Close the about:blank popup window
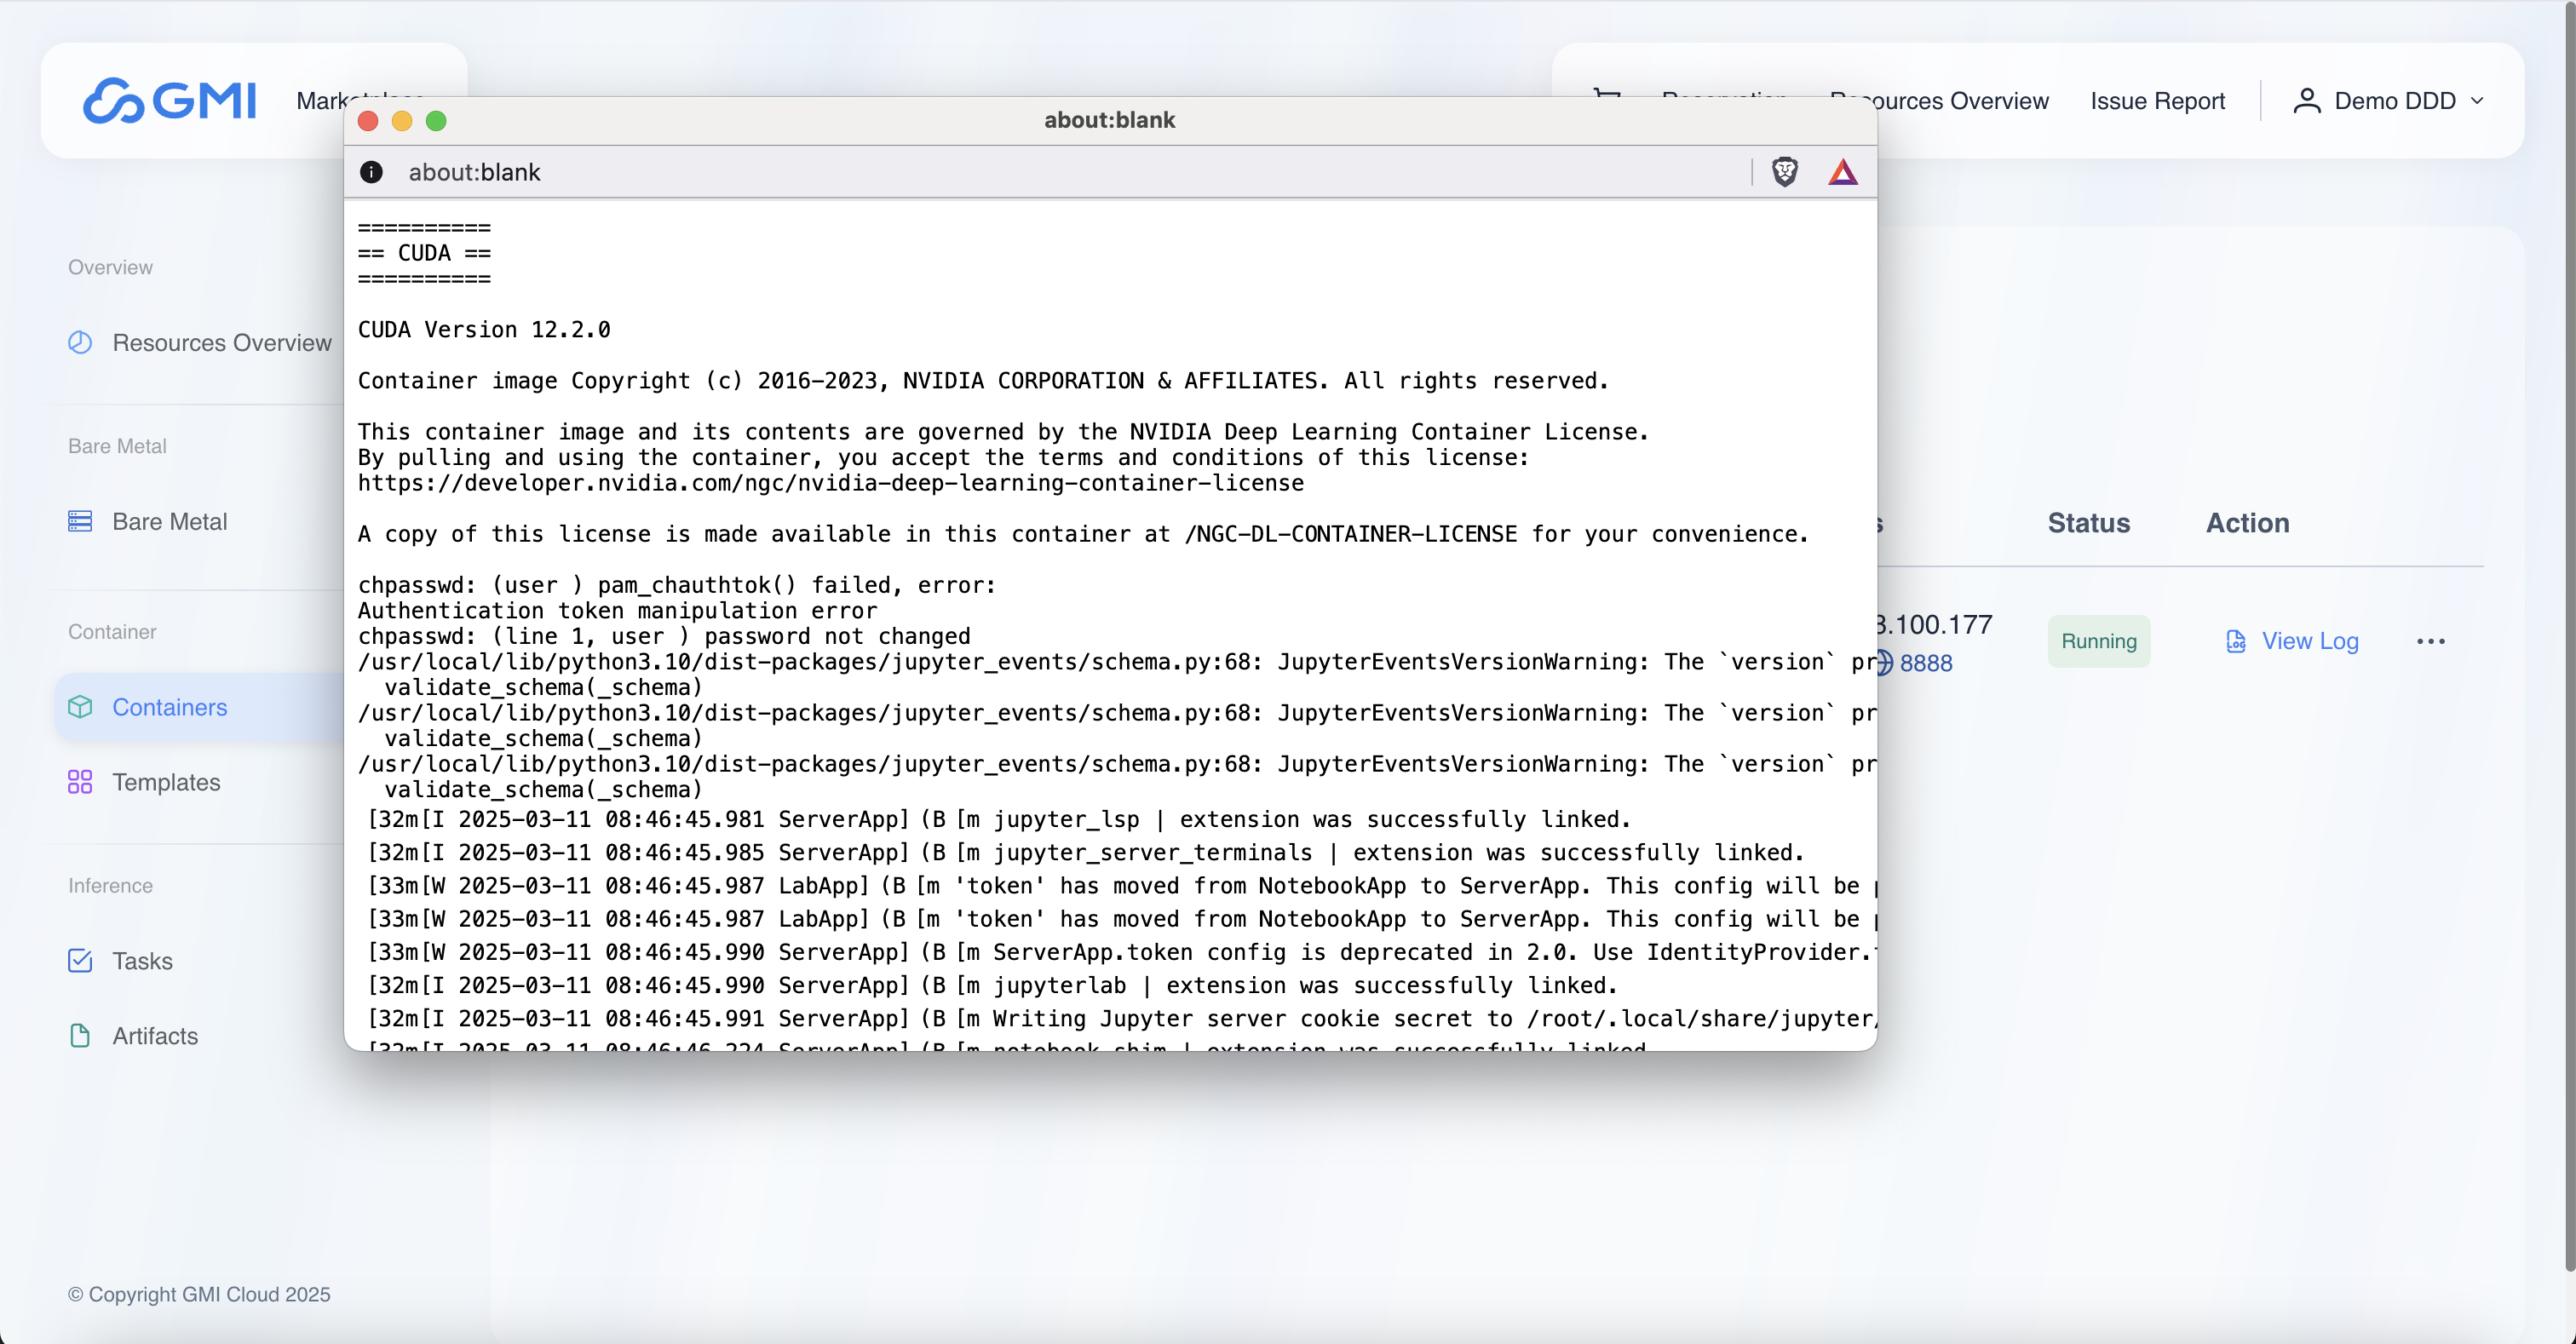2576x1344 pixels. point(368,121)
